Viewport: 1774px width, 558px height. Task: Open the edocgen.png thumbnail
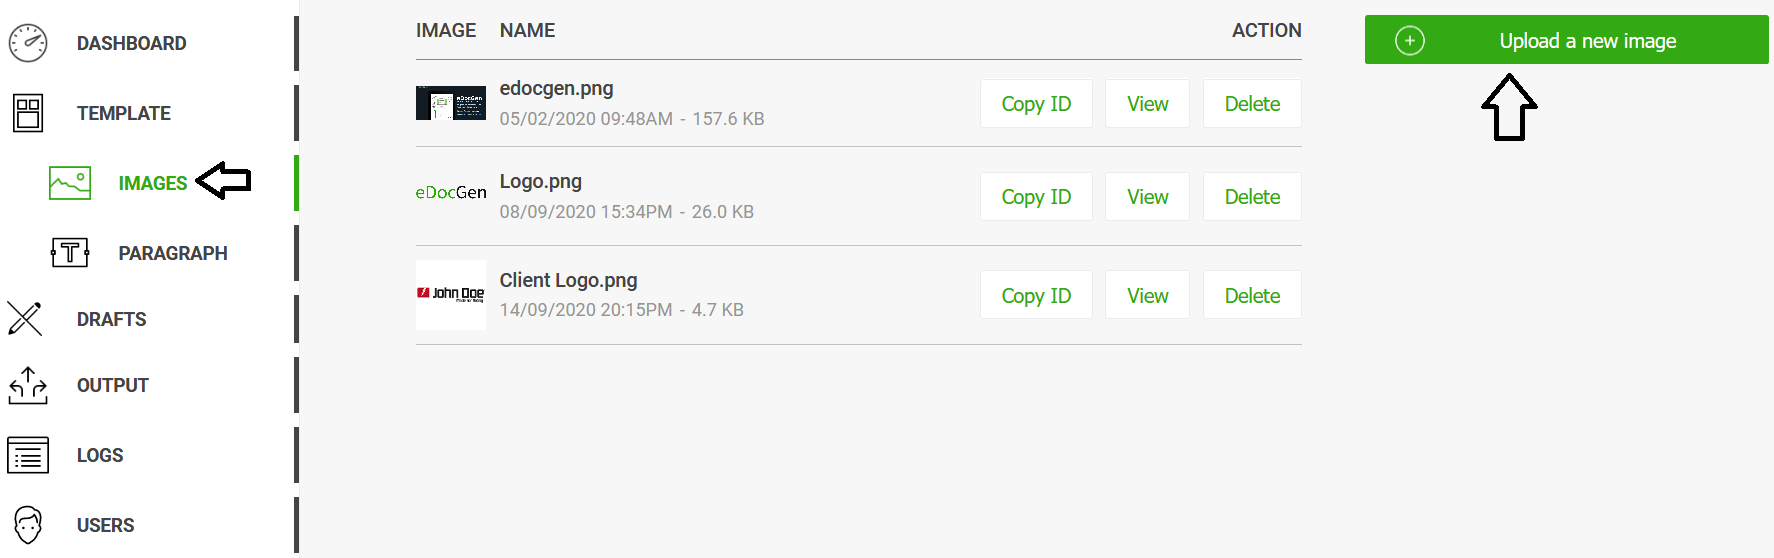[x=451, y=103]
